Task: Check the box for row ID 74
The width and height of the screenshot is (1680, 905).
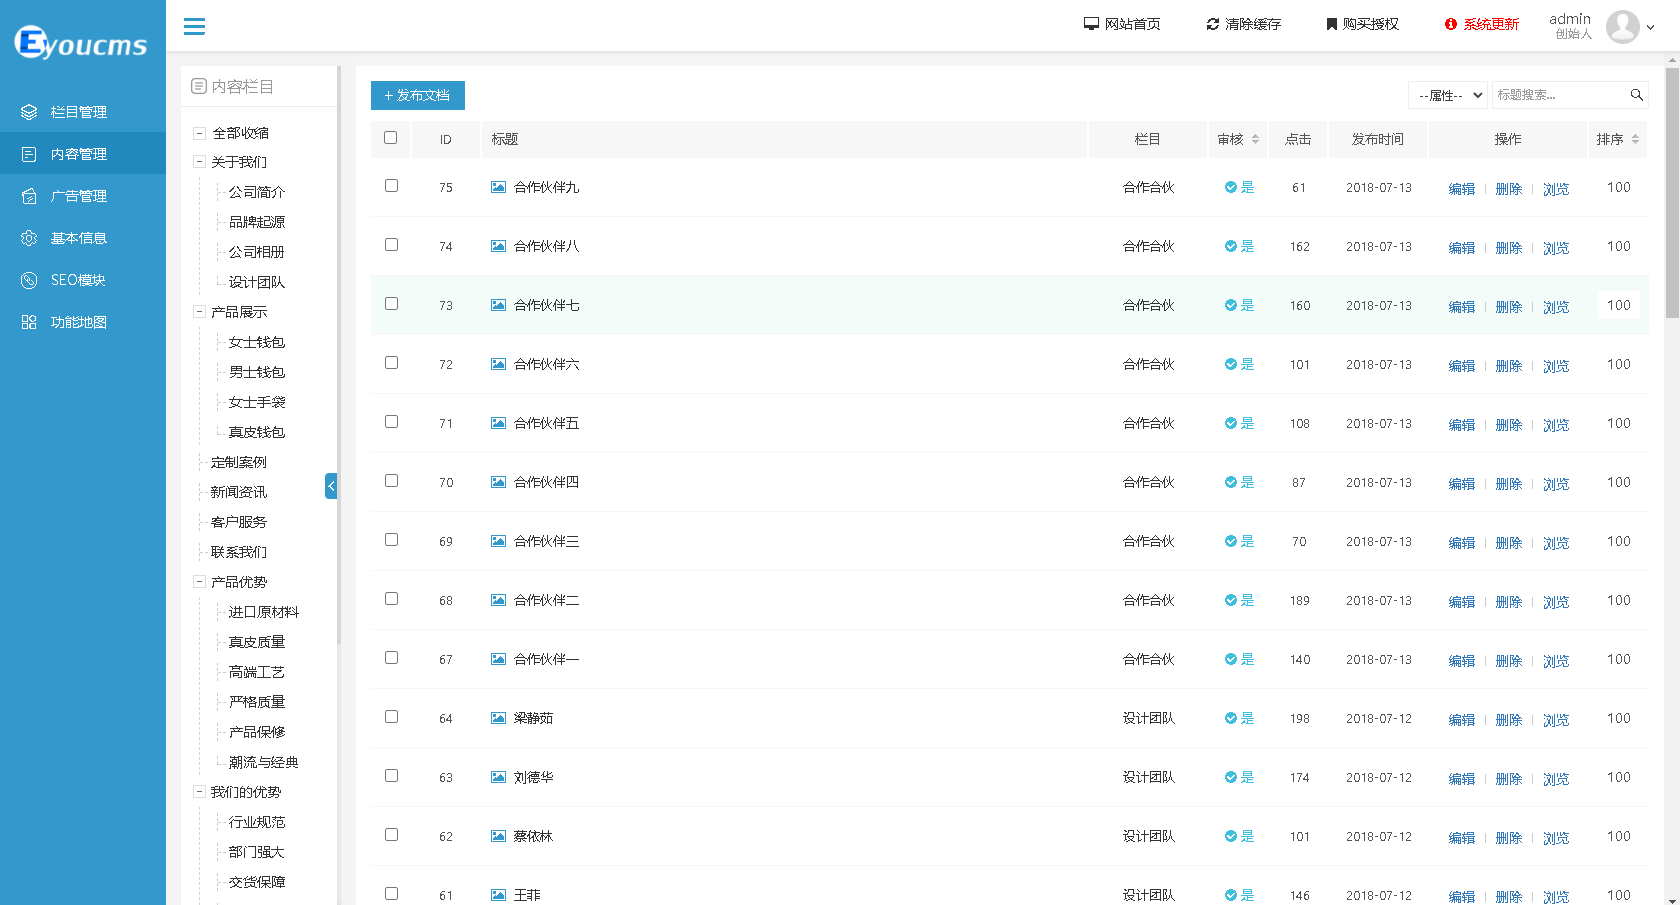Action: pyautogui.click(x=391, y=245)
